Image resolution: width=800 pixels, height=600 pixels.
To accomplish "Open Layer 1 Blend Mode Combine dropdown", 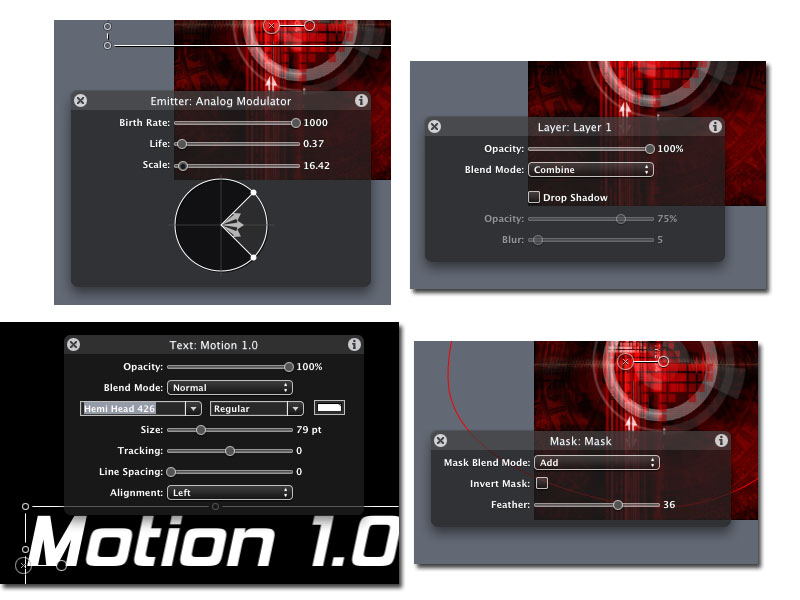I will point(591,170).
